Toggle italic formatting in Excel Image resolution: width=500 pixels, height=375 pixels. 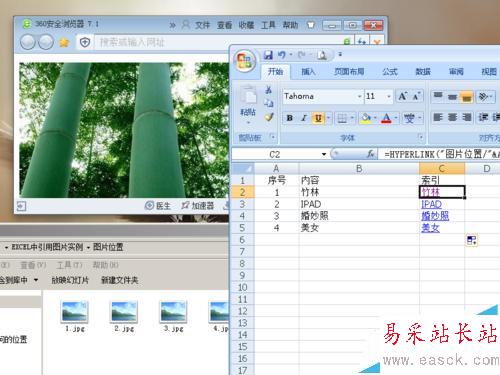click(x=304, y=118)
